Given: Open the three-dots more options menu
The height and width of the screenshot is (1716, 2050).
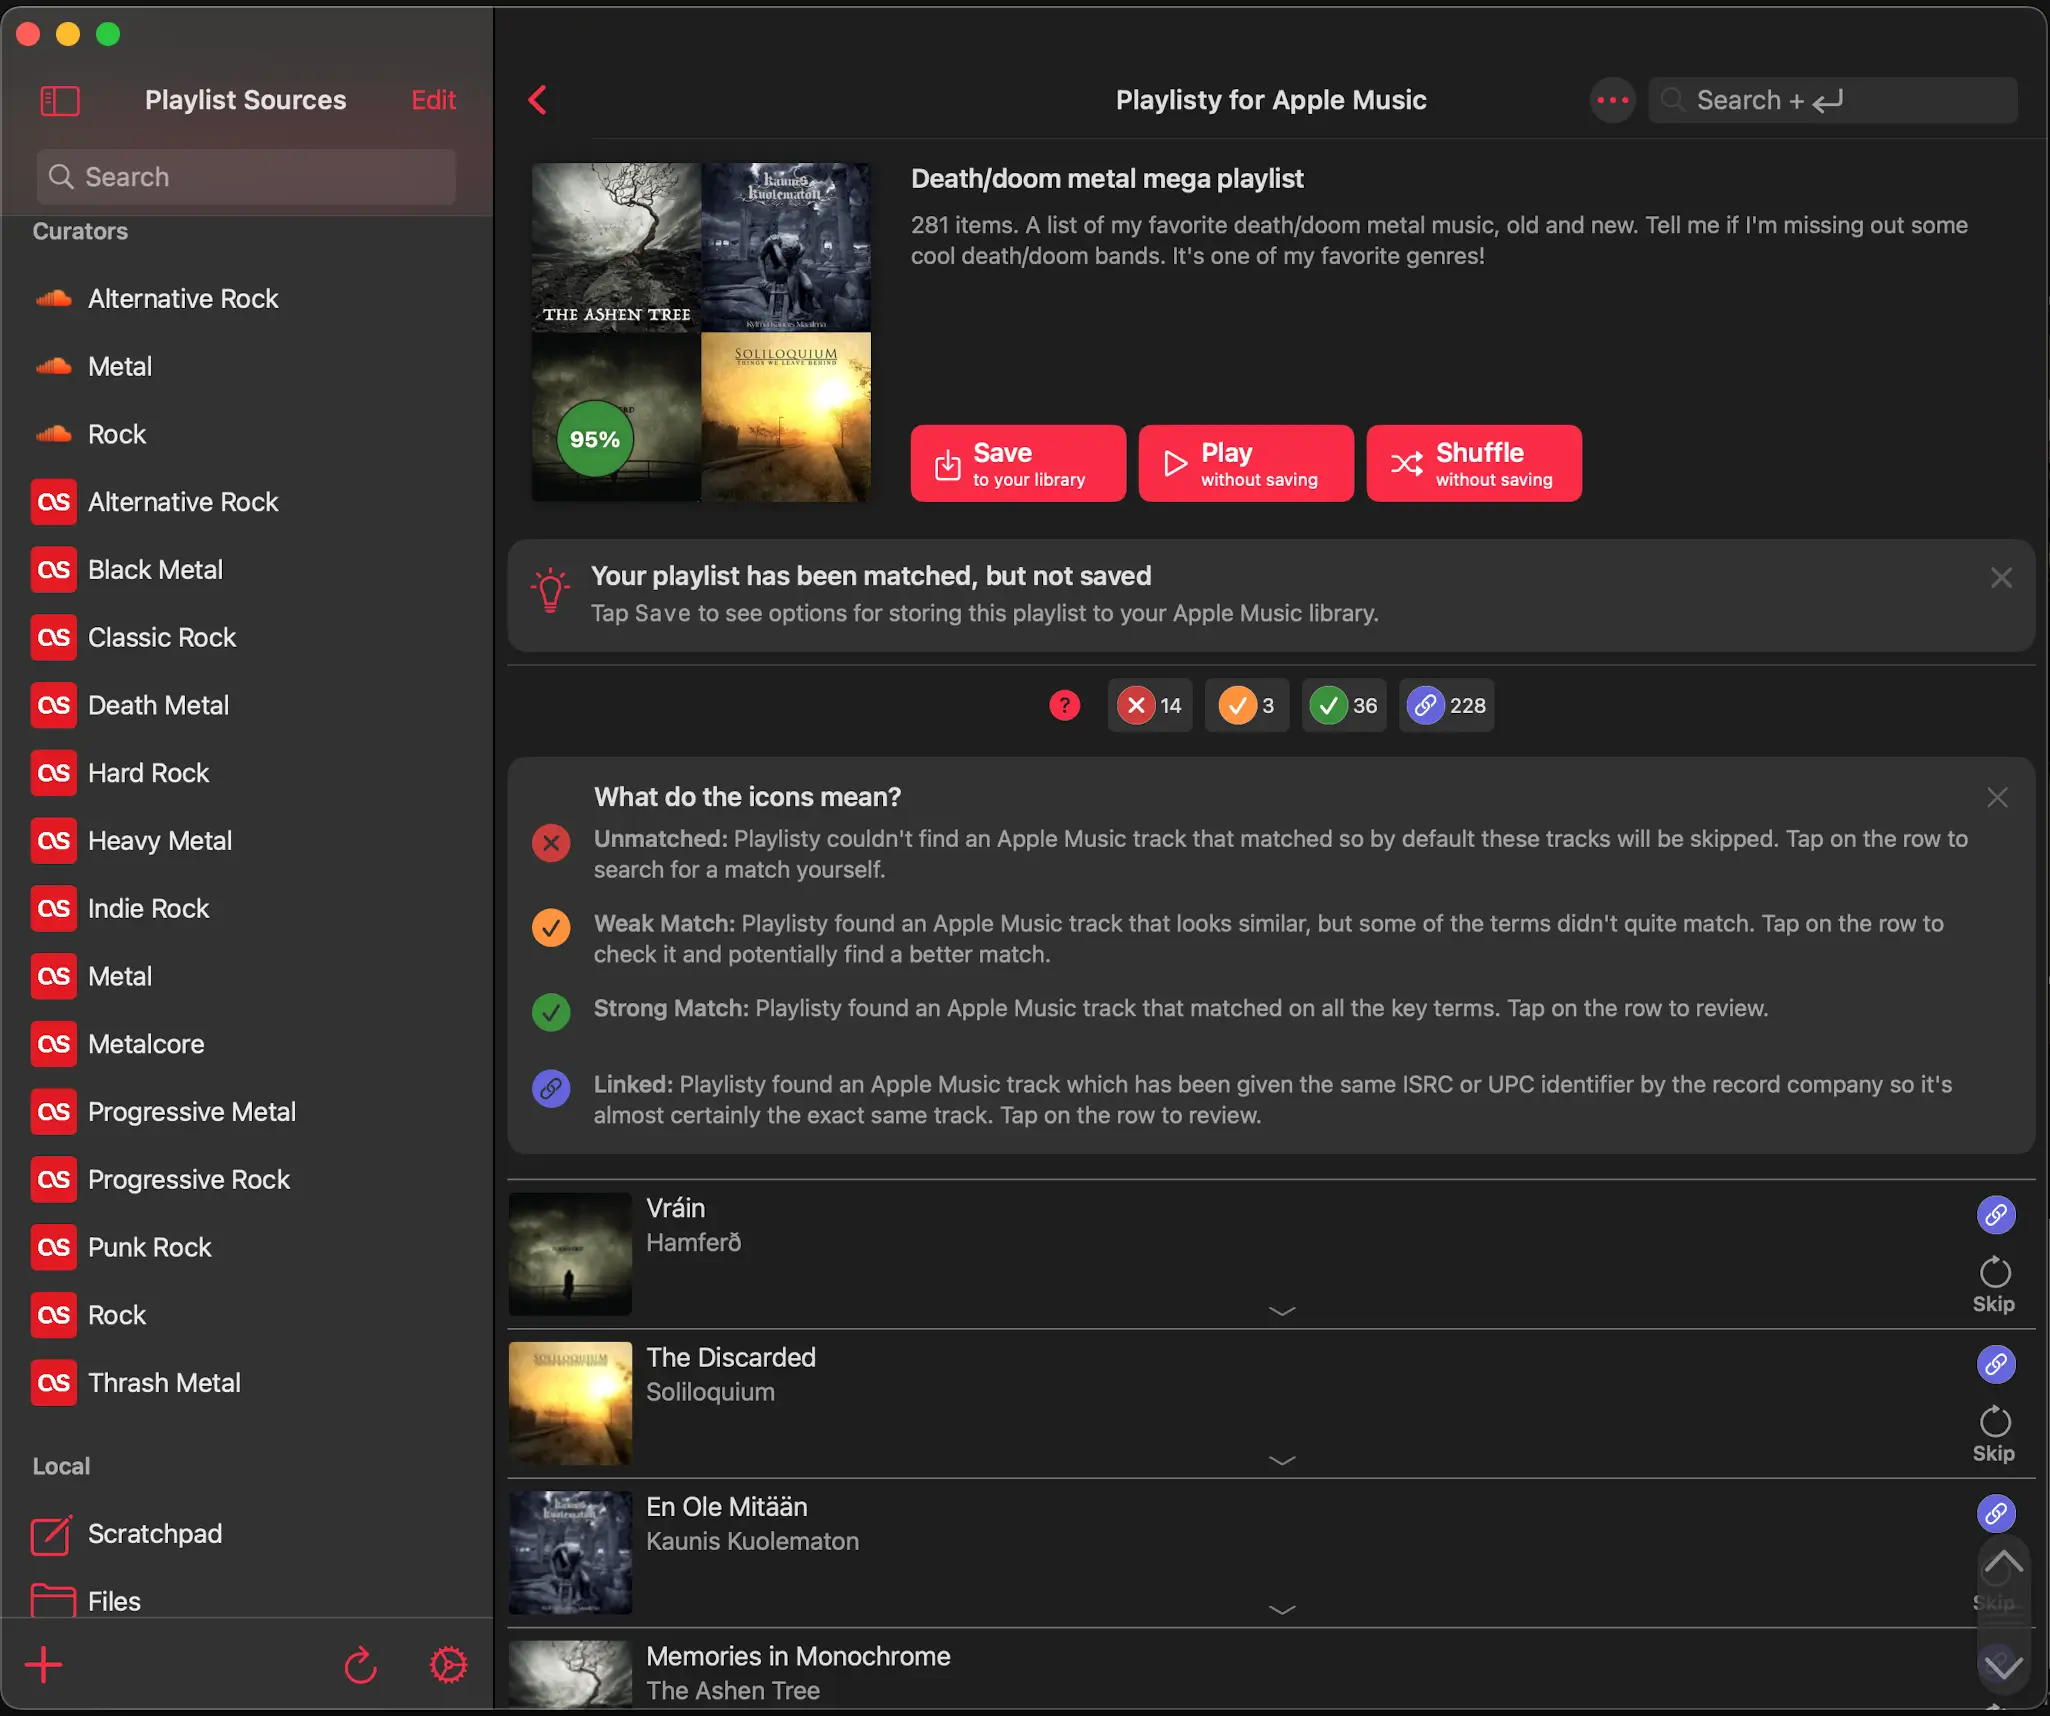Looking at the screenshot, I should coord(1612,100).
